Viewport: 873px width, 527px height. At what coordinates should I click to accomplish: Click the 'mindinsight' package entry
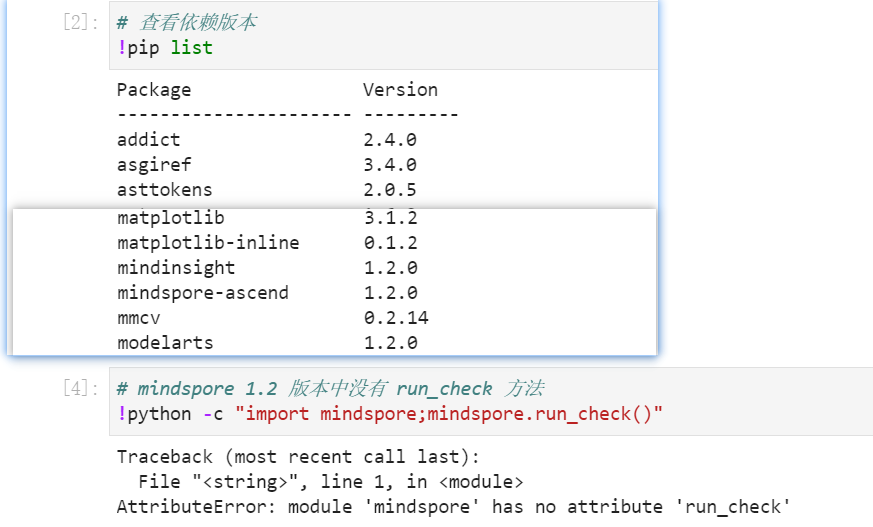(x=176, y=268)
